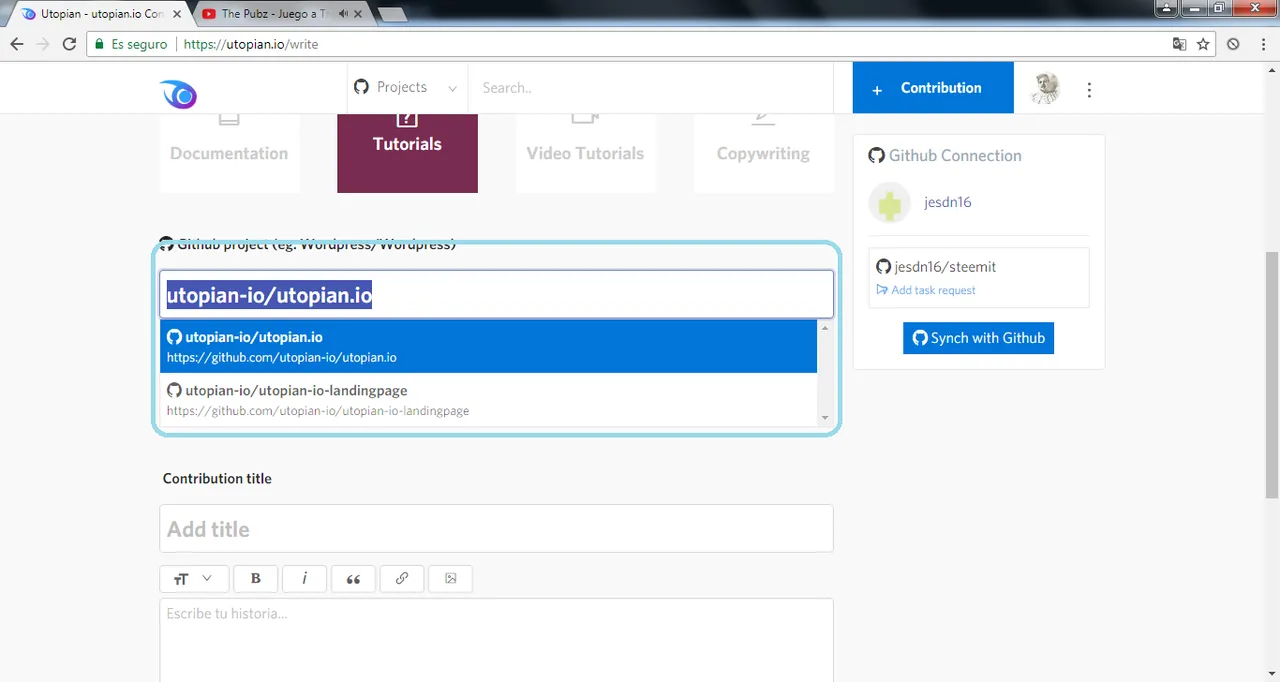Click the suggestion list scroll up arrow
1280x682 pixels.
click(x=825, y=328)
